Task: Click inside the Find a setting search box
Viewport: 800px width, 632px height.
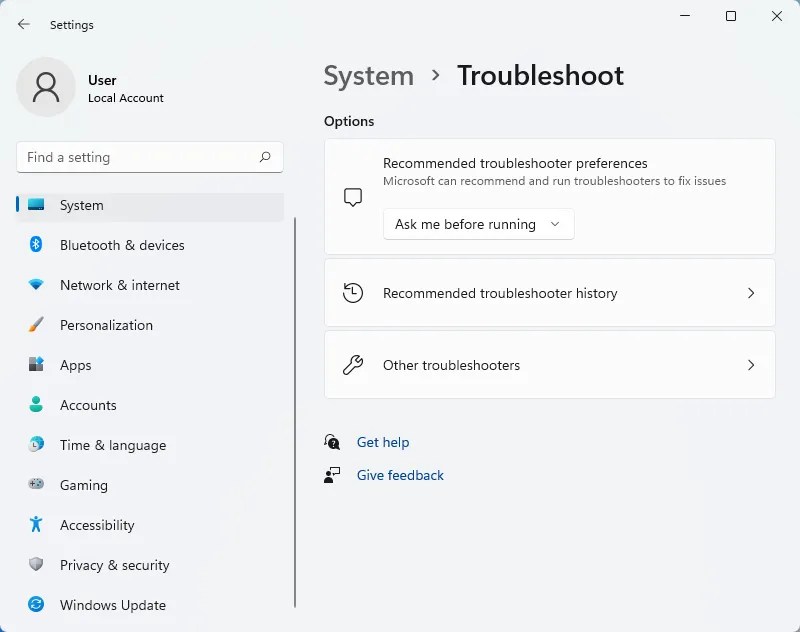Action: 149,157
